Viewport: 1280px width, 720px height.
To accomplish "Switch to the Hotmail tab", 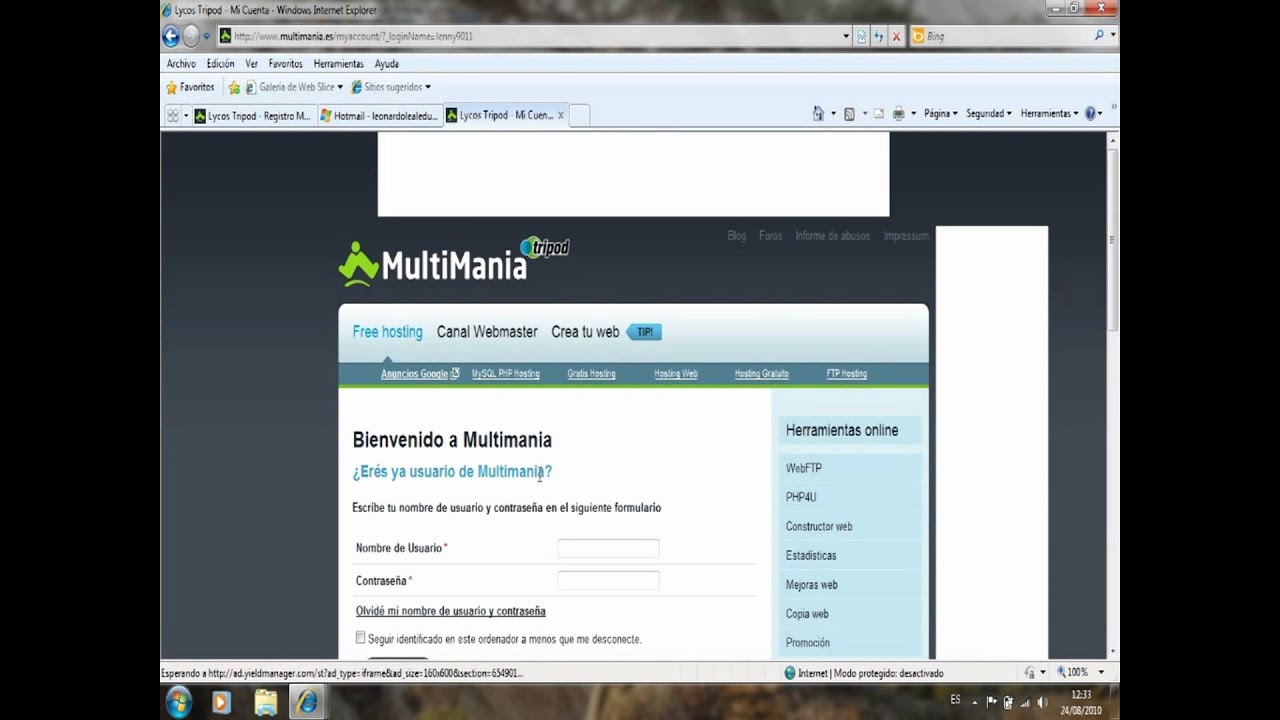I will (x=379, y=116).
